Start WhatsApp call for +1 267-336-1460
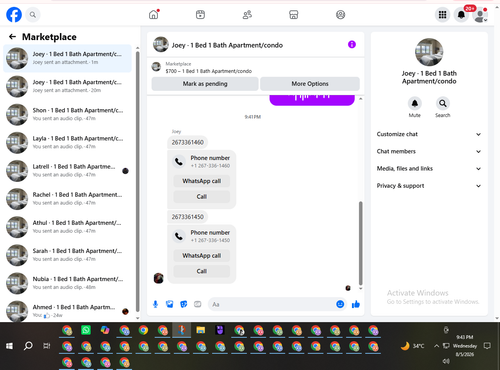 (x=202, y=181)
